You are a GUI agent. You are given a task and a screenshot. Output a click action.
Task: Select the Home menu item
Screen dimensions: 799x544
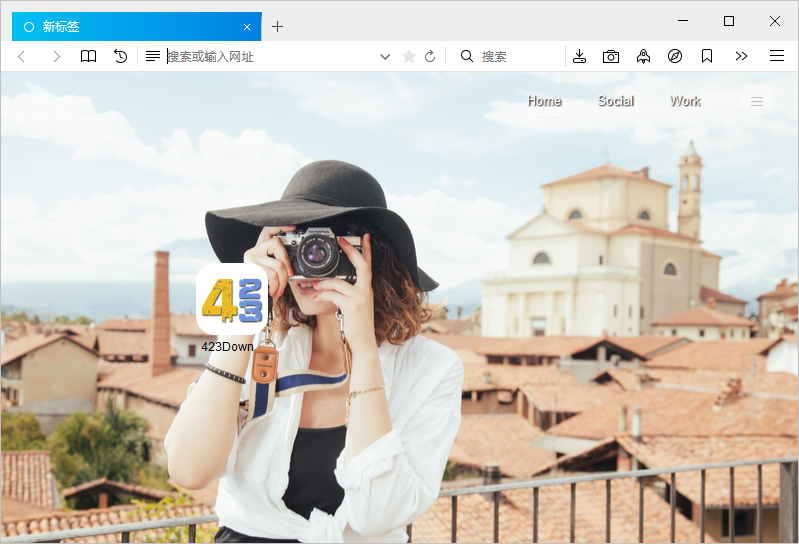(544, 101)
